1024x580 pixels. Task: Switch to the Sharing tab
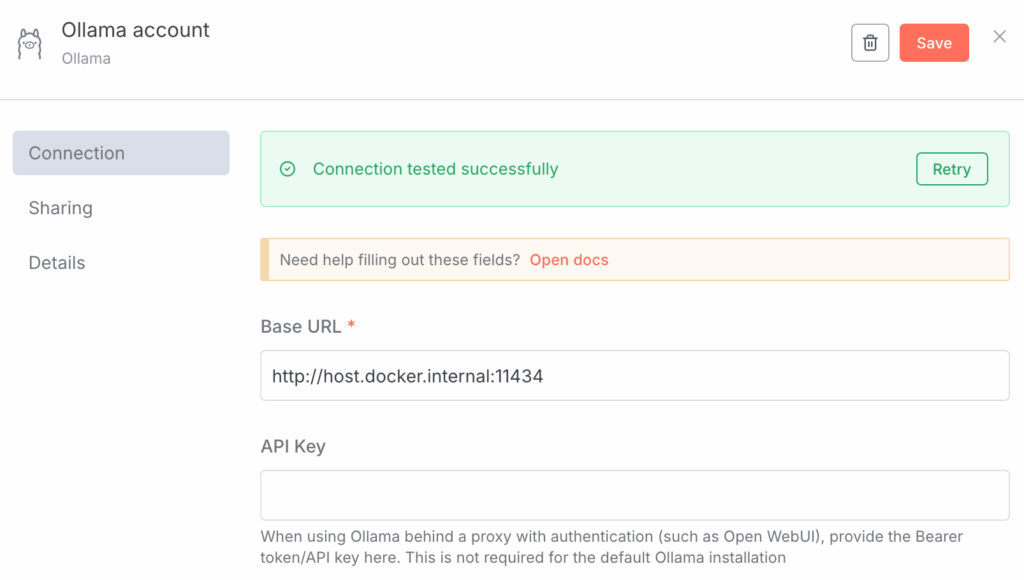[61, 208]
